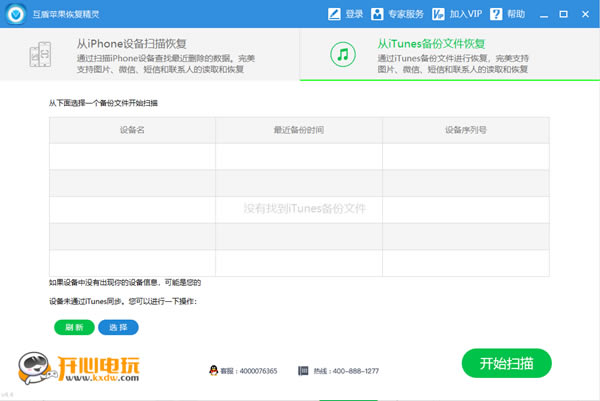The height and width of the screenshot is (401, 600).
Task: Click the hotline phone icon
Action: click(303, 370)
